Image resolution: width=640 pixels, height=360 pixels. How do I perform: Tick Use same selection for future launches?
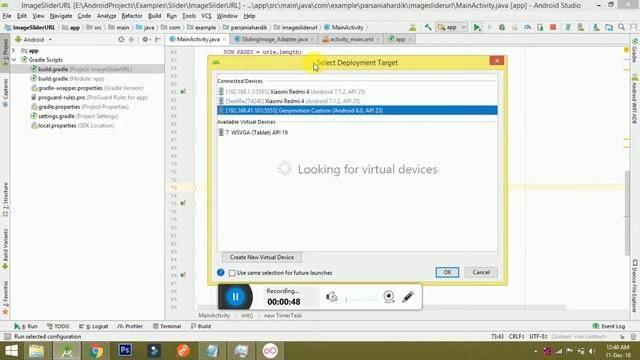click(x=232, y=273)
